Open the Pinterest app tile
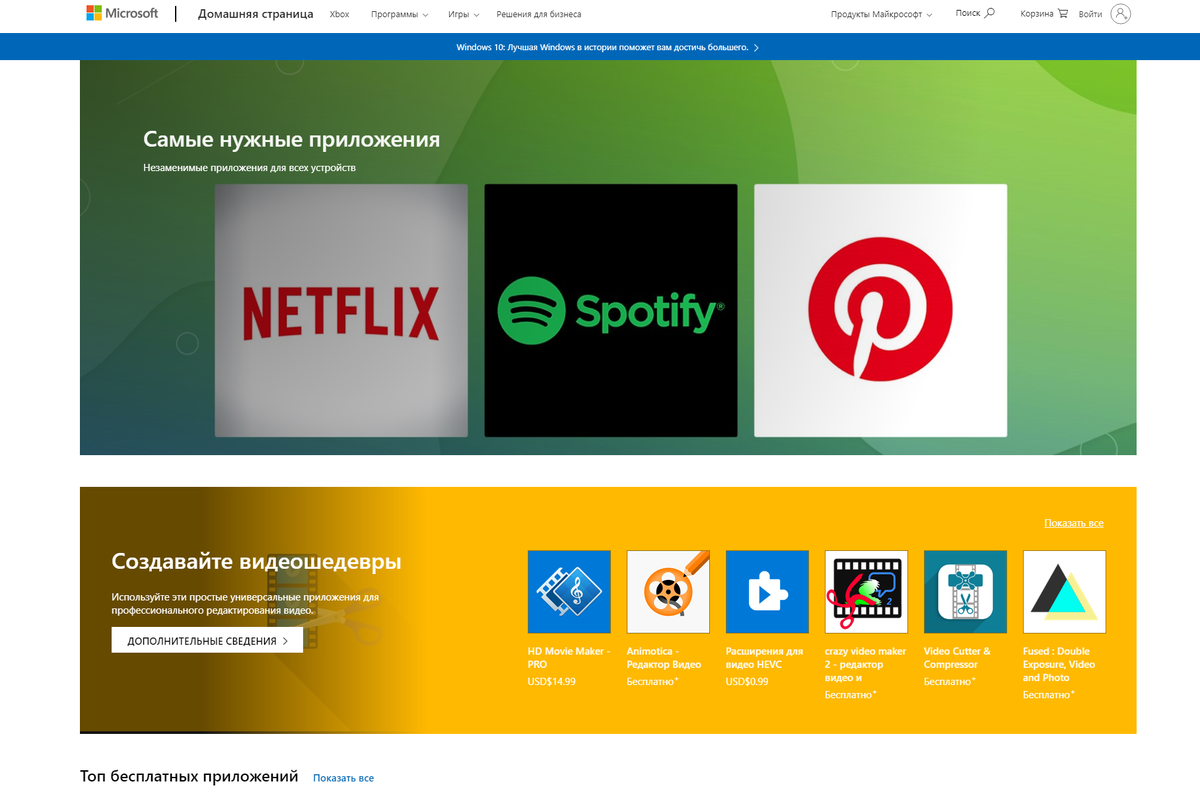The image size is (1200, 798). tap(881, 310)
